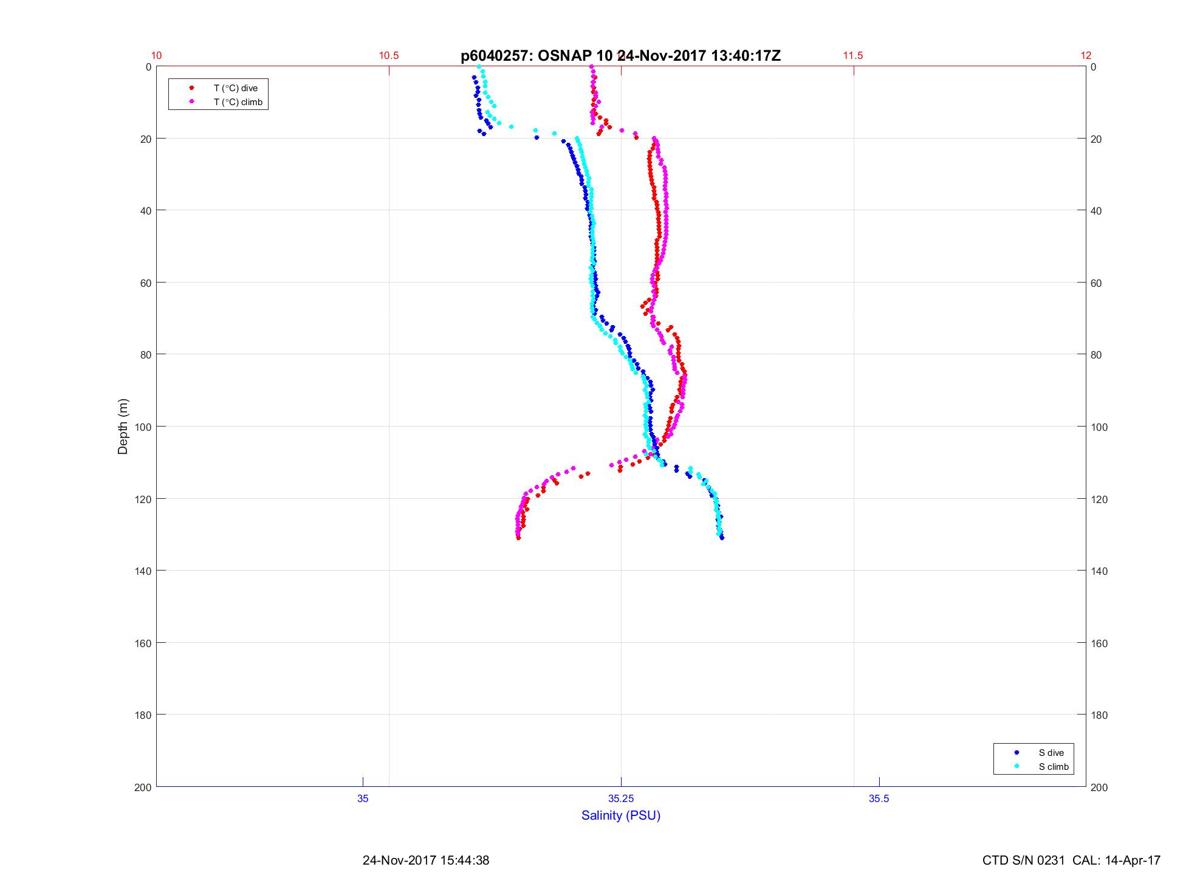Click the timestamp 24-Nov-2017 15:44:38

[x=425, y=860]
